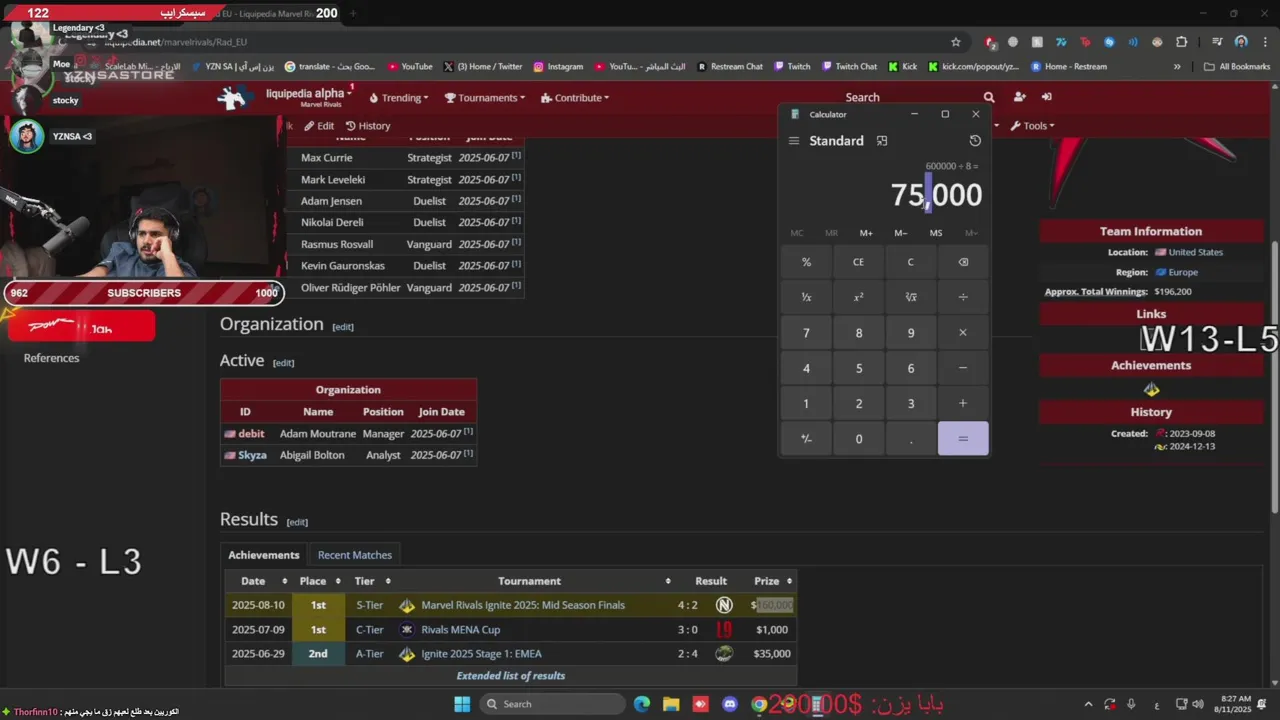Click calculator M+ memory add
1280x720 pixels.
[x=866, y=233]
